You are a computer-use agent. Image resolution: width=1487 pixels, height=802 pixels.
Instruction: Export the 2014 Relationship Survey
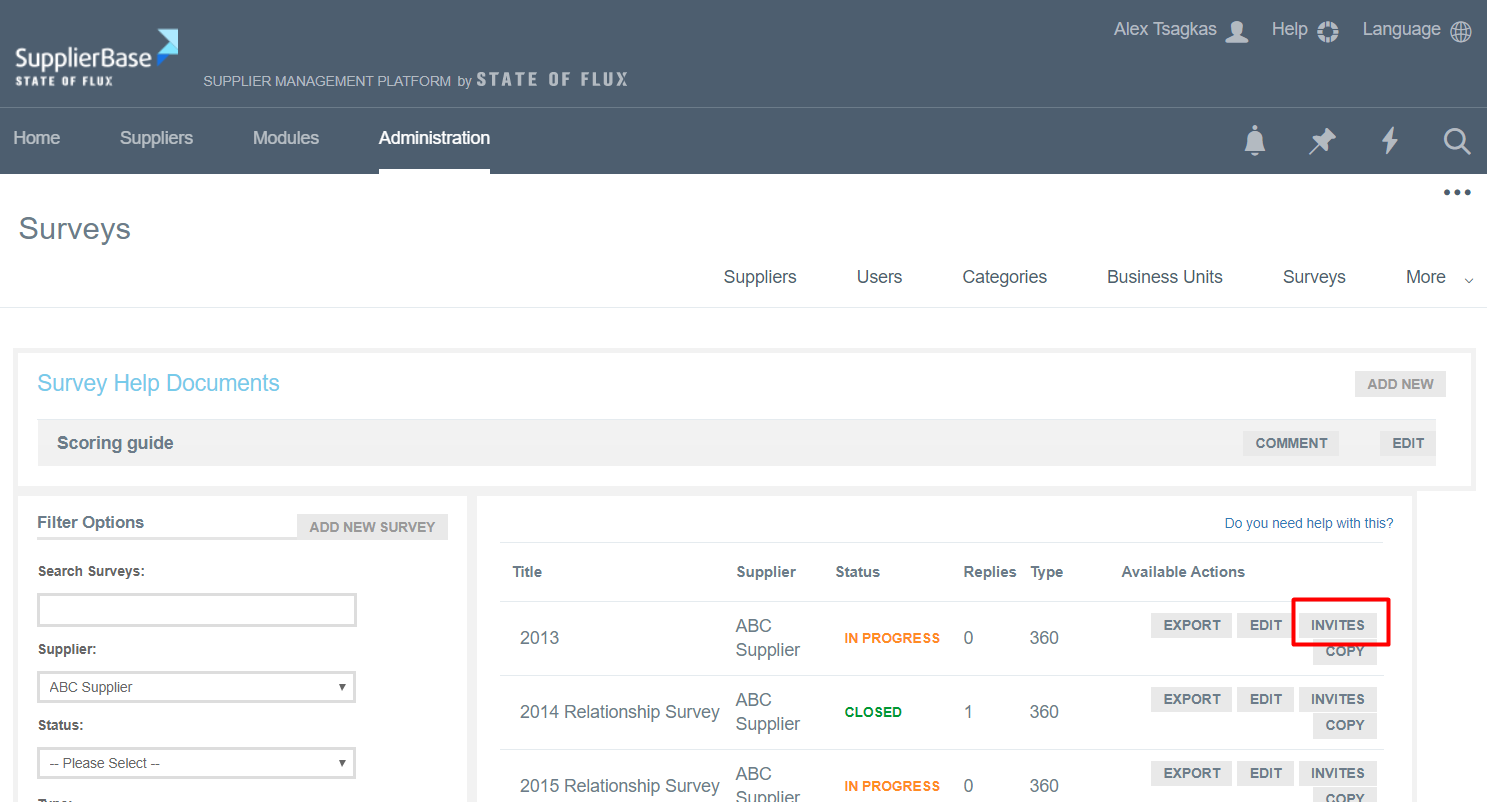[x=1191, y=699]
